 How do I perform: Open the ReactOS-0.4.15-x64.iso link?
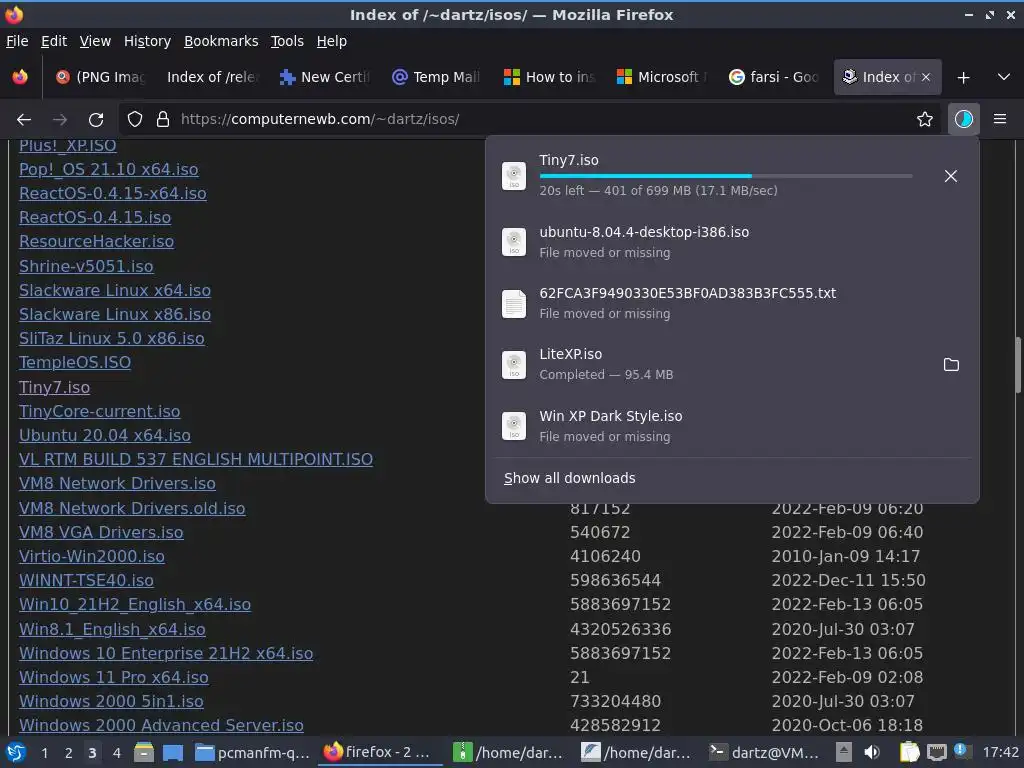(x=112, y=194)
